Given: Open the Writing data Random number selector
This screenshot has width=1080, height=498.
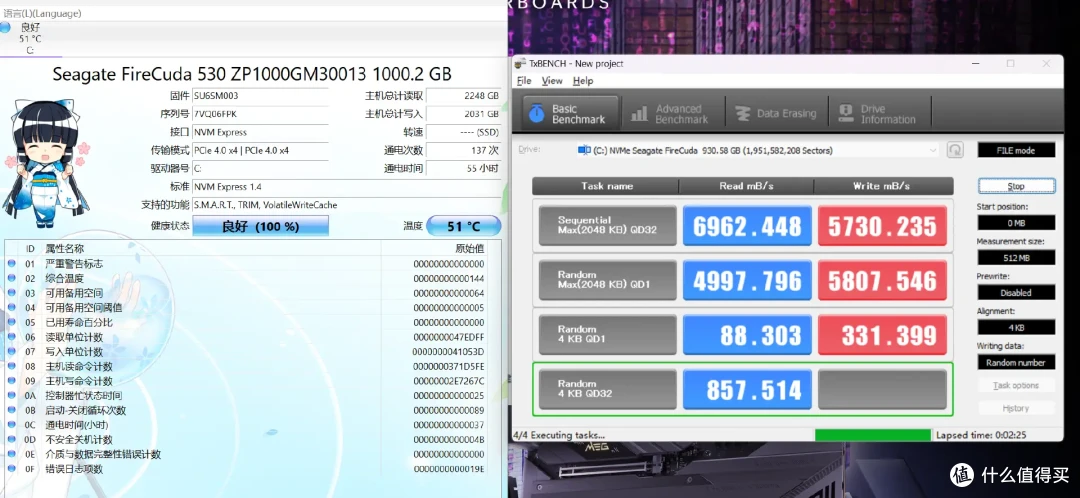Looking at the screenshot, I should (1016, 362).
